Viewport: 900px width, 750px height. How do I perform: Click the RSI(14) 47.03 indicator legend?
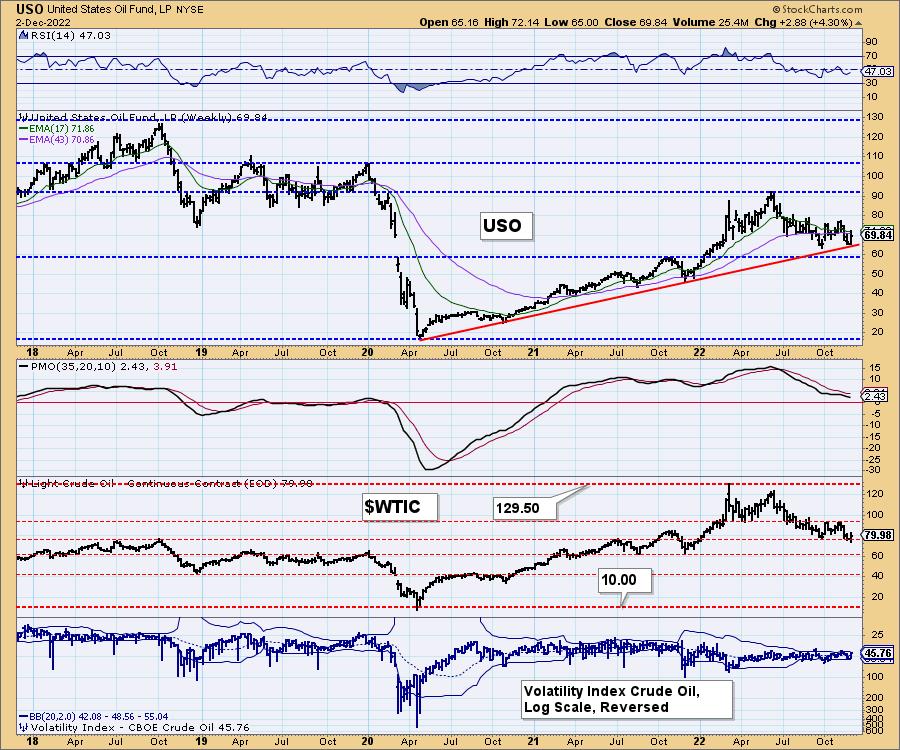(x=65, y=35)
